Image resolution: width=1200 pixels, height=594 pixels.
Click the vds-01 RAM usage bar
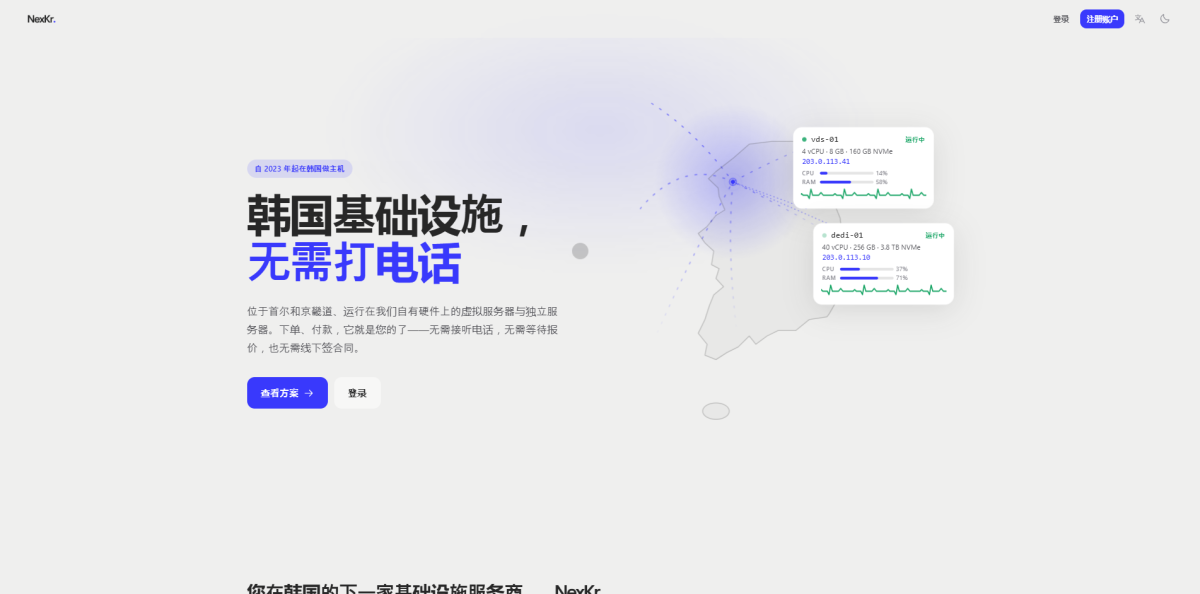pyautogui.click(x=846, y=182)
